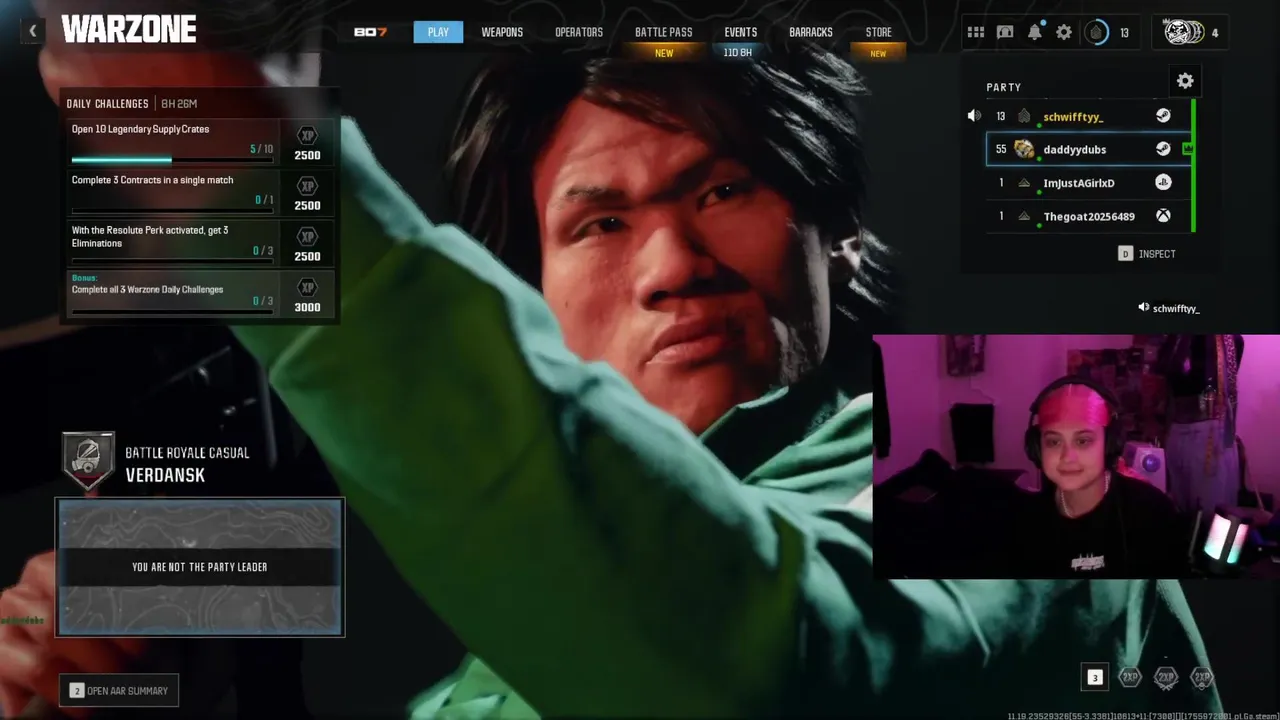
Task: Click OPEN AAR SUMMARY button
Action: coord(119,690)
